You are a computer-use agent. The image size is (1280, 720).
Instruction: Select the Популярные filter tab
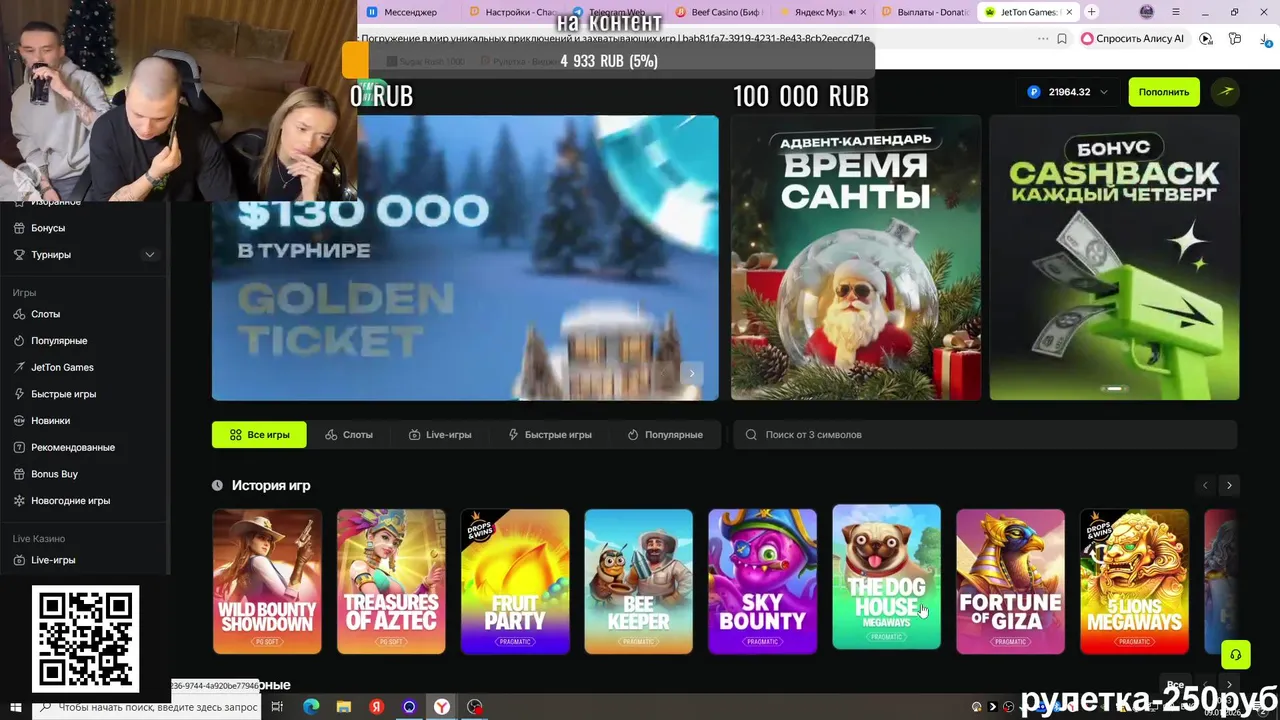tap(665, 435)
